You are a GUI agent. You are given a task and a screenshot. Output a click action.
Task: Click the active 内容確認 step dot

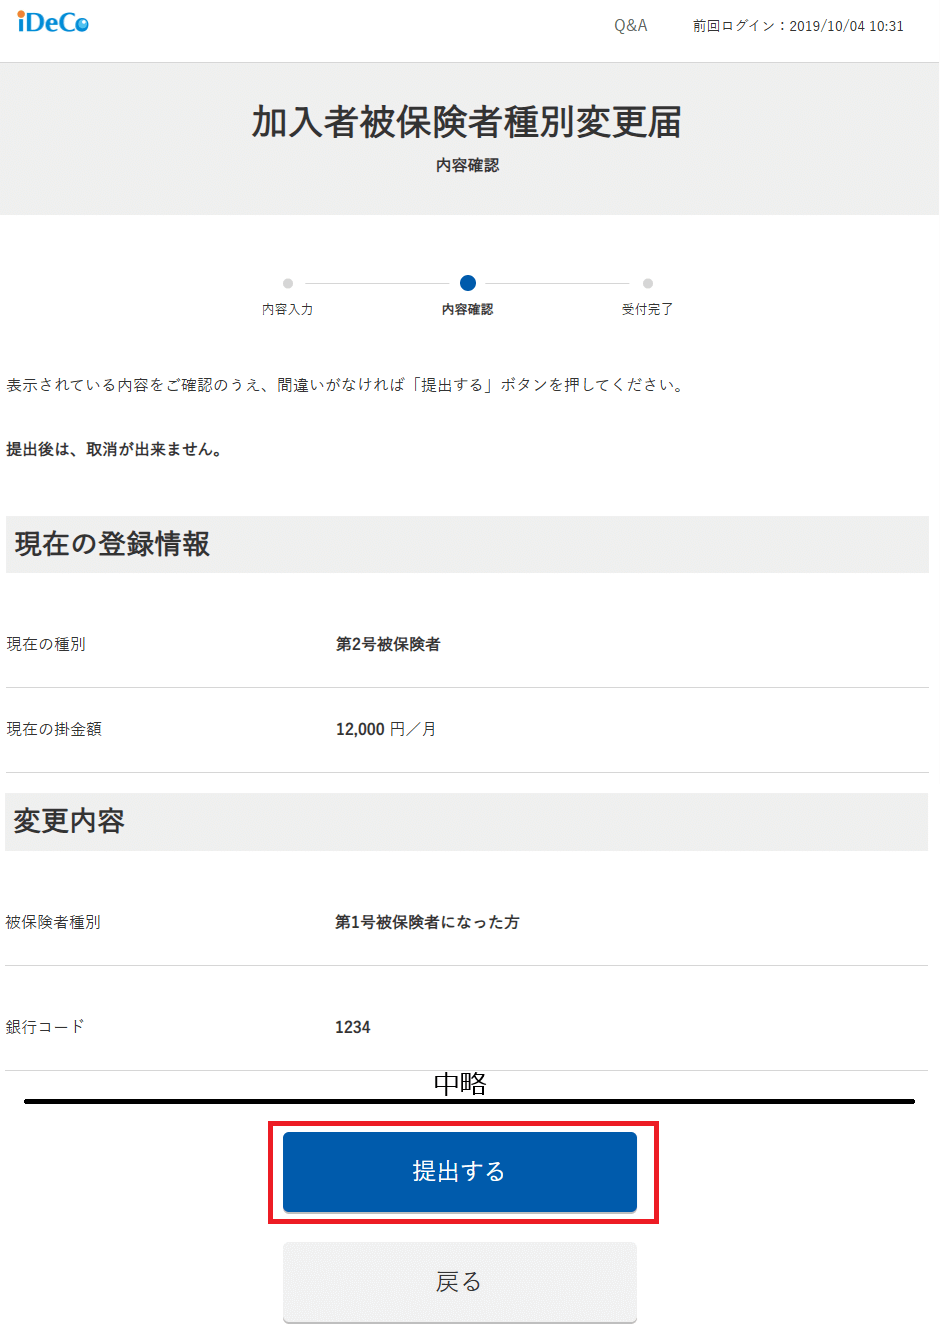coord(467,283)
